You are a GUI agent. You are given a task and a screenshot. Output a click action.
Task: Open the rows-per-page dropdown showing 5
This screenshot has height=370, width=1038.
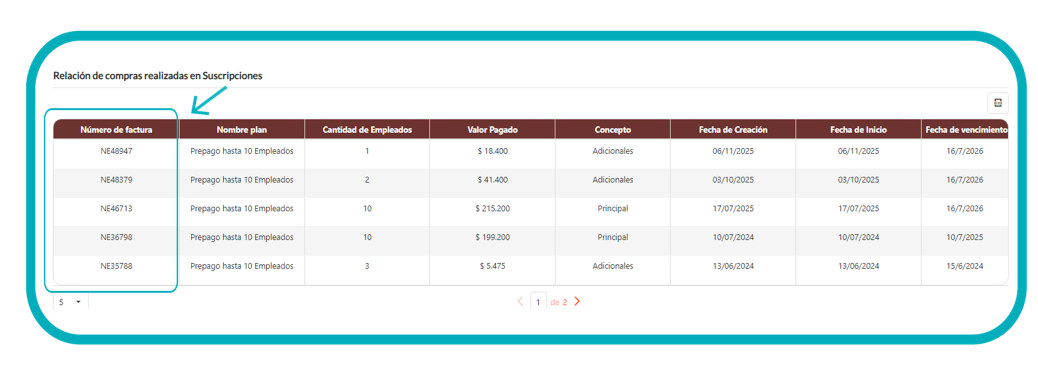[70, 302]
